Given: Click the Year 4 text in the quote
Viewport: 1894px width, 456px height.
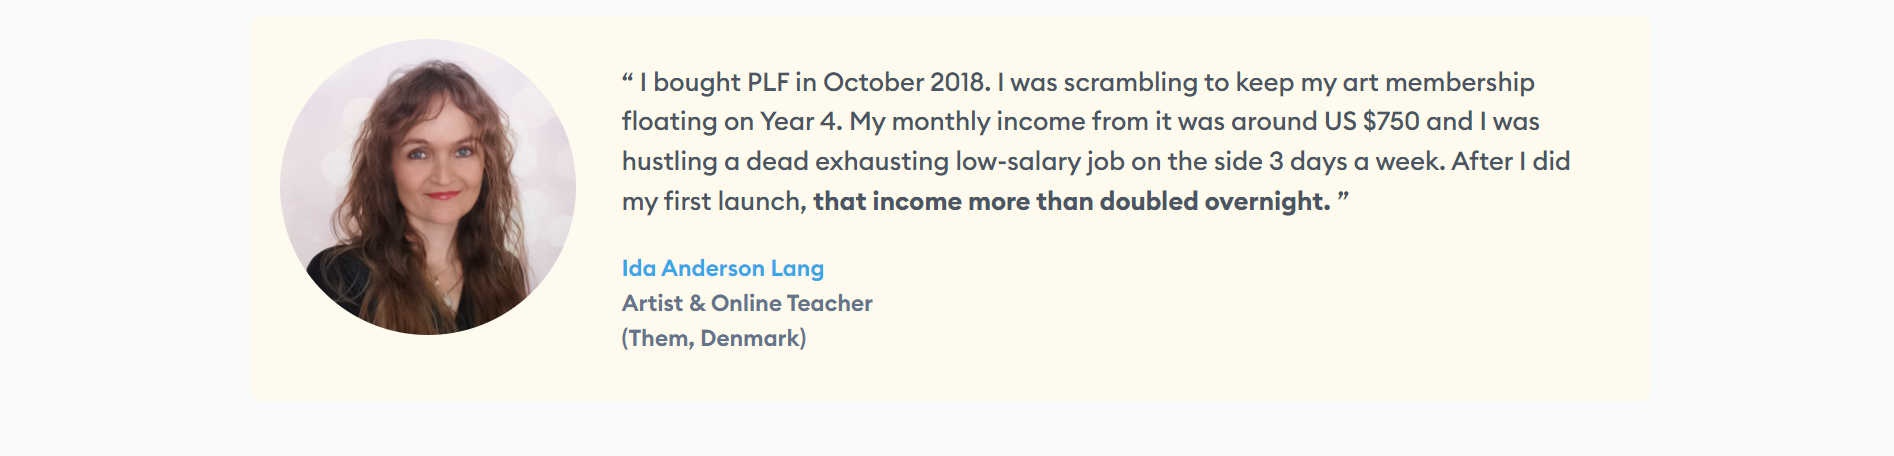Looking at the screenshot, I should click(x=801, y=121).
